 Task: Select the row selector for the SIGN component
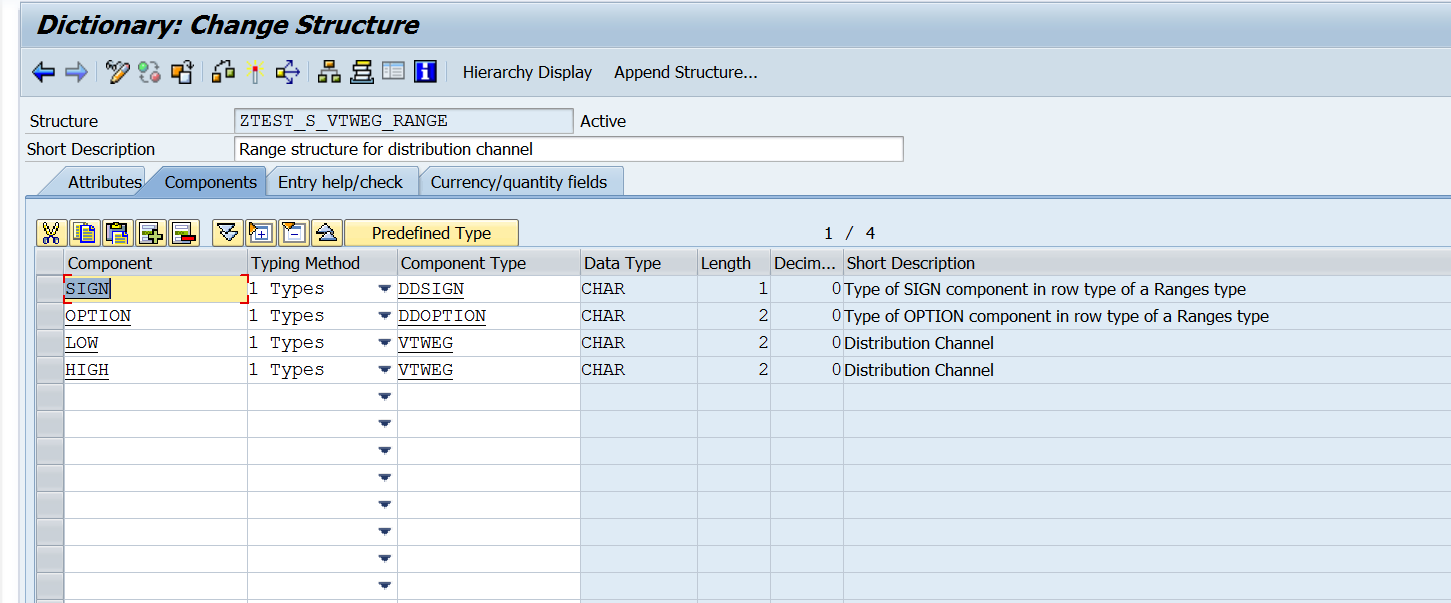coord(50,289)
